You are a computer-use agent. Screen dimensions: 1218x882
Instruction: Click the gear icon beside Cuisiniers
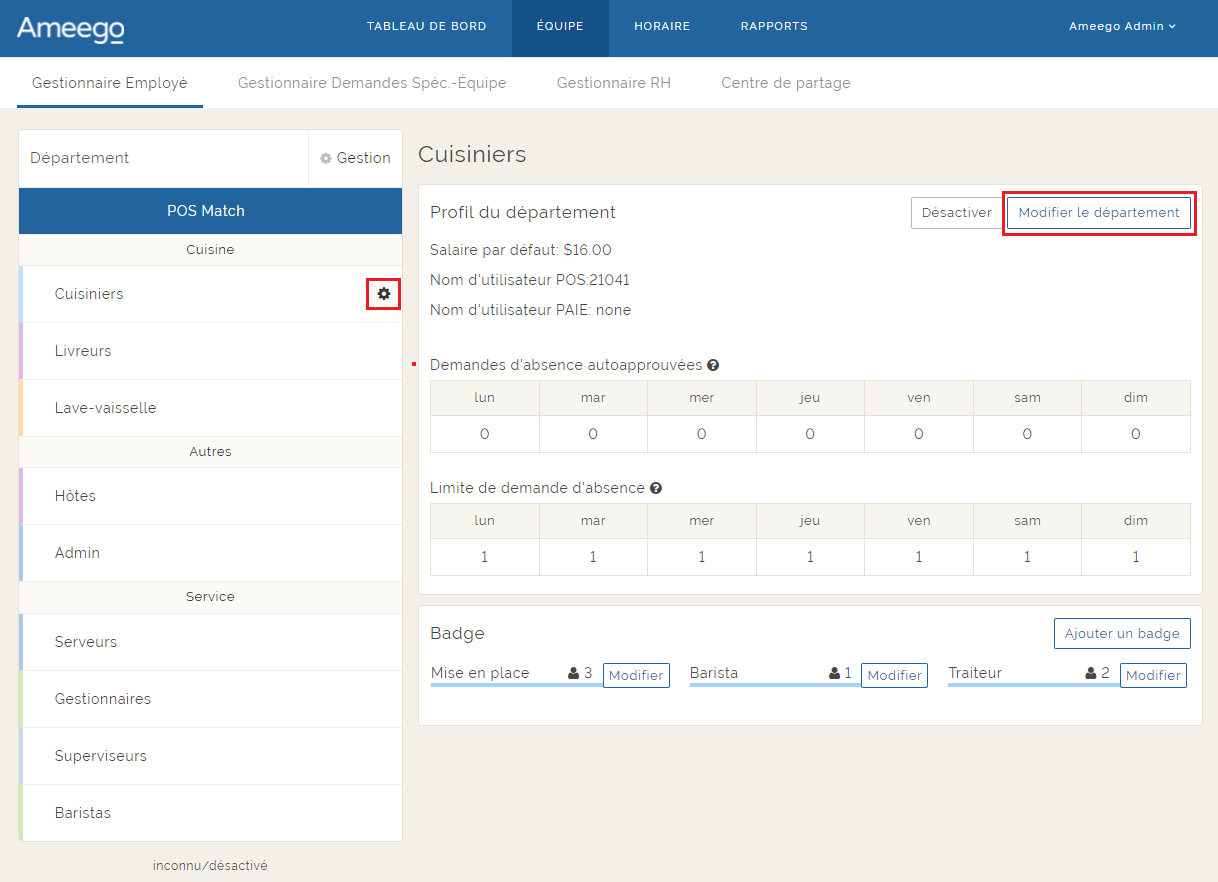(x=383, y=294)
